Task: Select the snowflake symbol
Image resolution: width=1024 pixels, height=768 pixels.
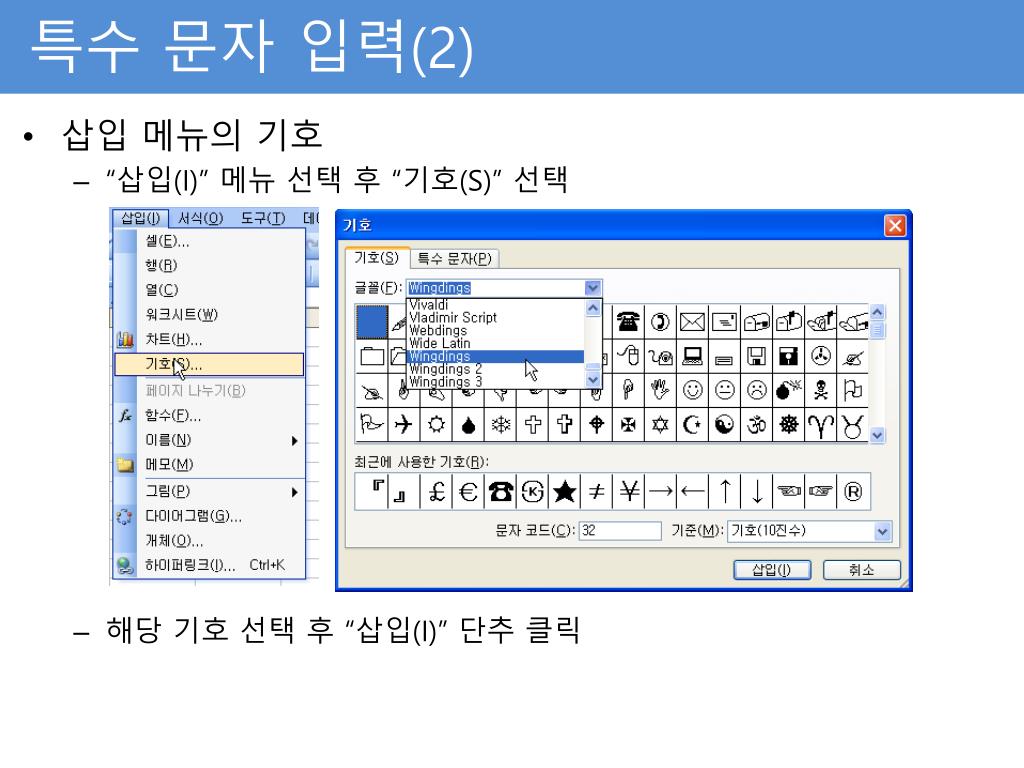Action: click(500, 425)
